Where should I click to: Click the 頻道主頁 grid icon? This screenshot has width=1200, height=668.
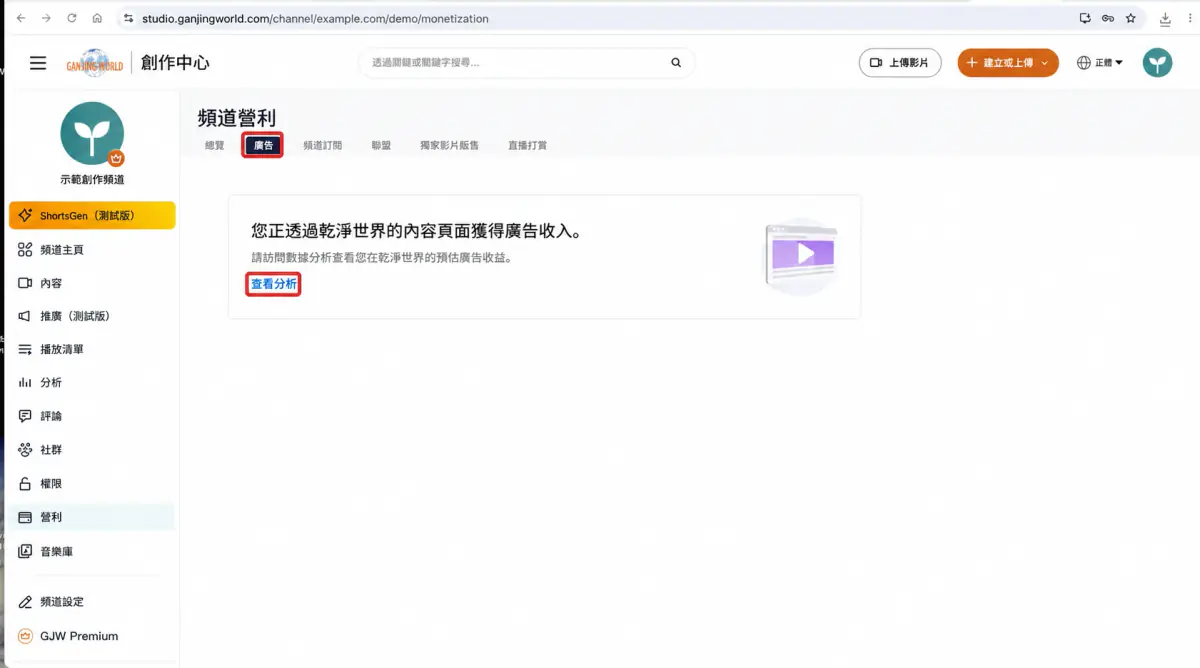coord(25,250)
